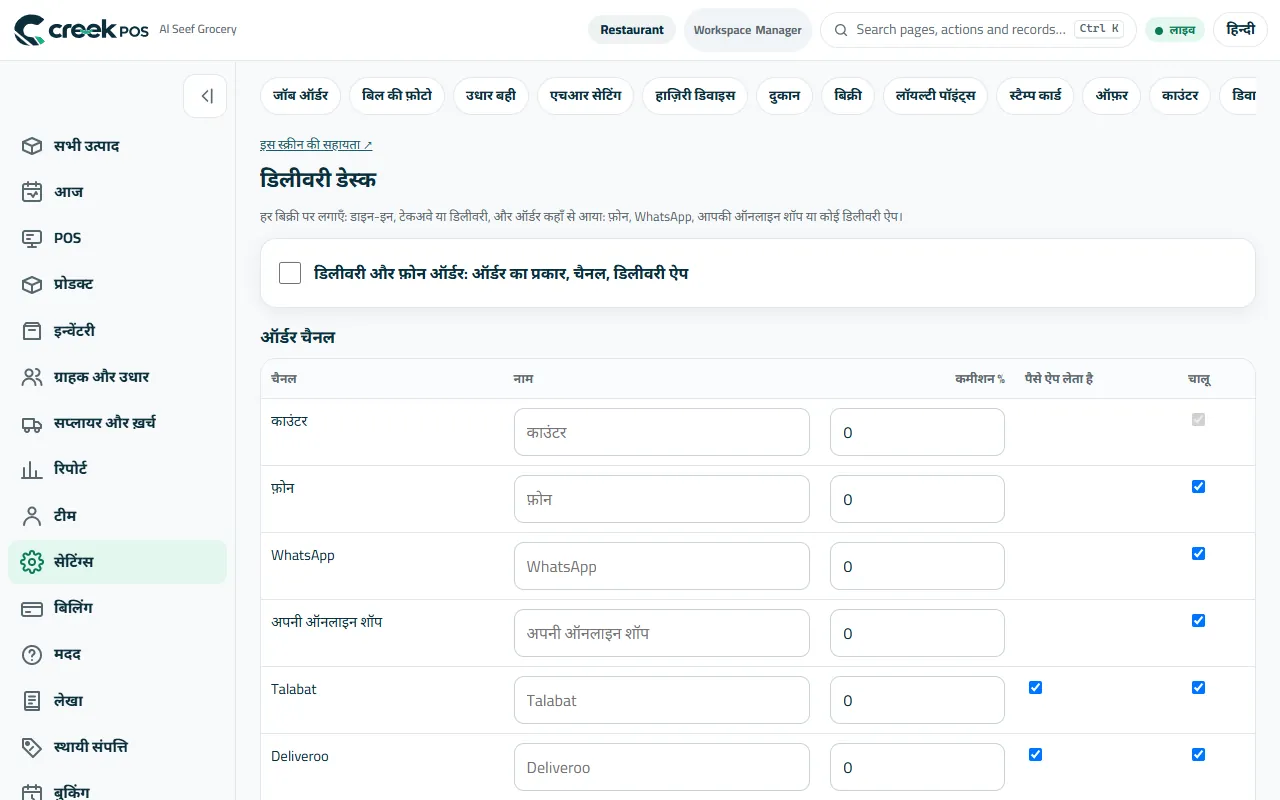Click the बिलिंग credit card icon

pos(32,608)
